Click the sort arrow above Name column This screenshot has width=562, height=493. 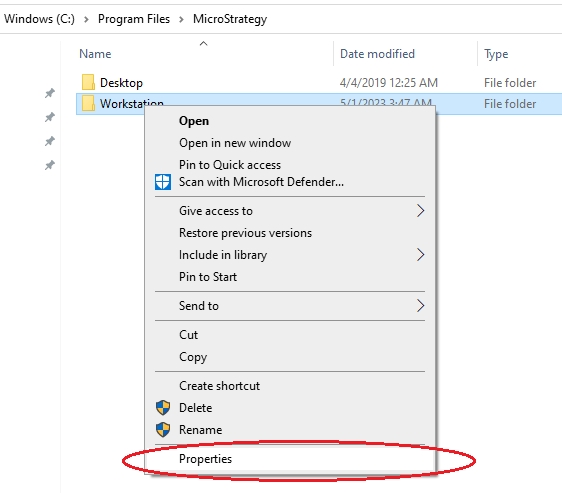coord(204,44)
